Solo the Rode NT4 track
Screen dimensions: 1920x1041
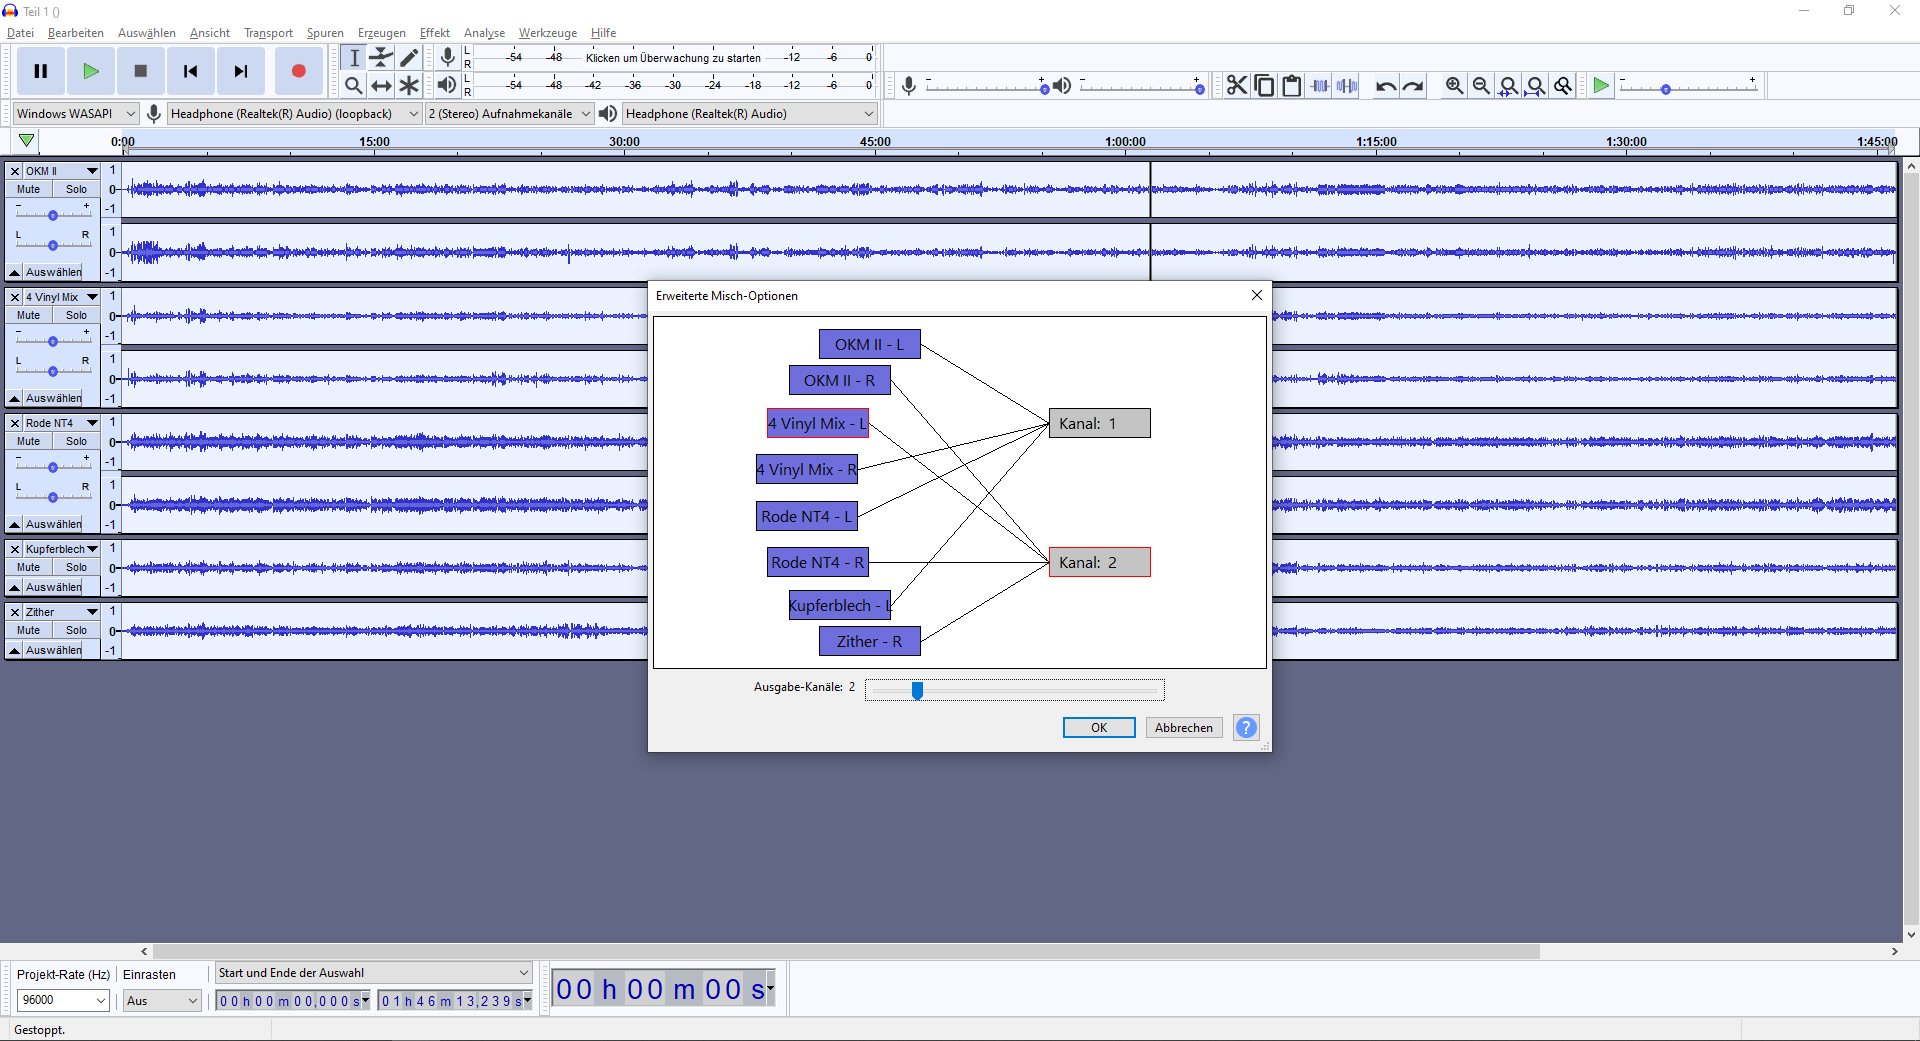(76, 441)
